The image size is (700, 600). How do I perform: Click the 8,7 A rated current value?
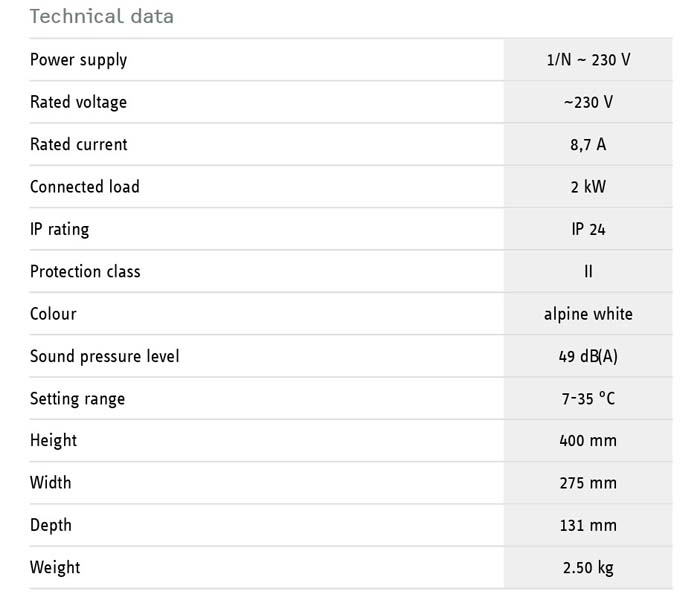588,145
